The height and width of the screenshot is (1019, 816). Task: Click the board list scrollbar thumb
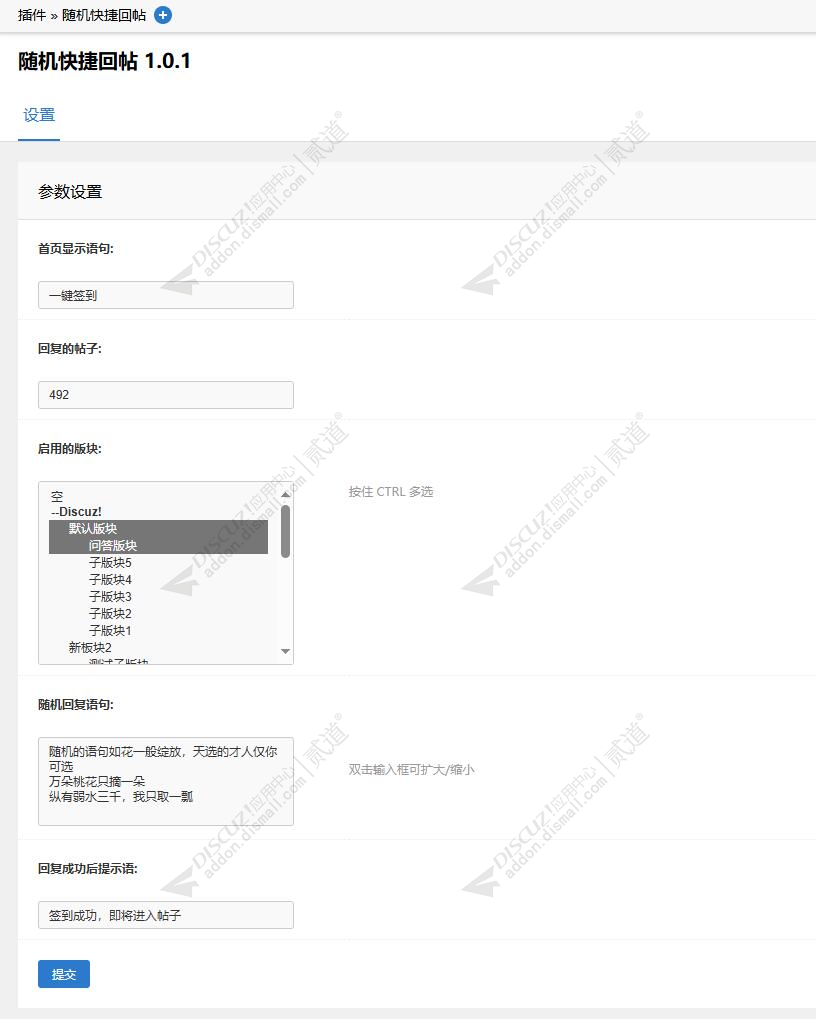(x=285, y=531)
